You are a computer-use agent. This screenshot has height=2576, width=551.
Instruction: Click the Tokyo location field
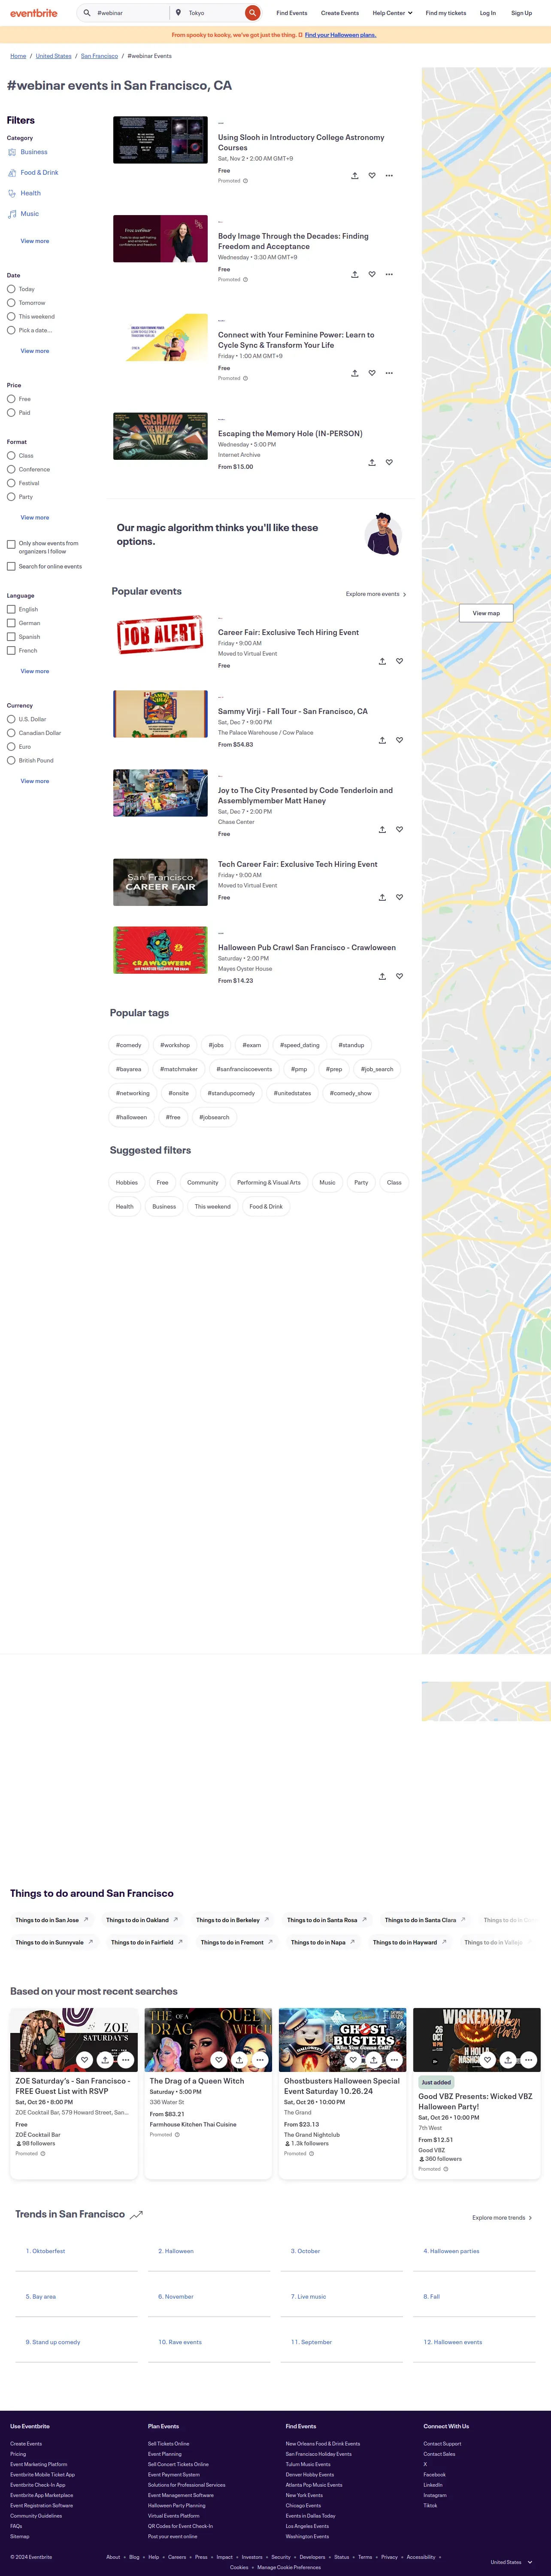[214, 13]
